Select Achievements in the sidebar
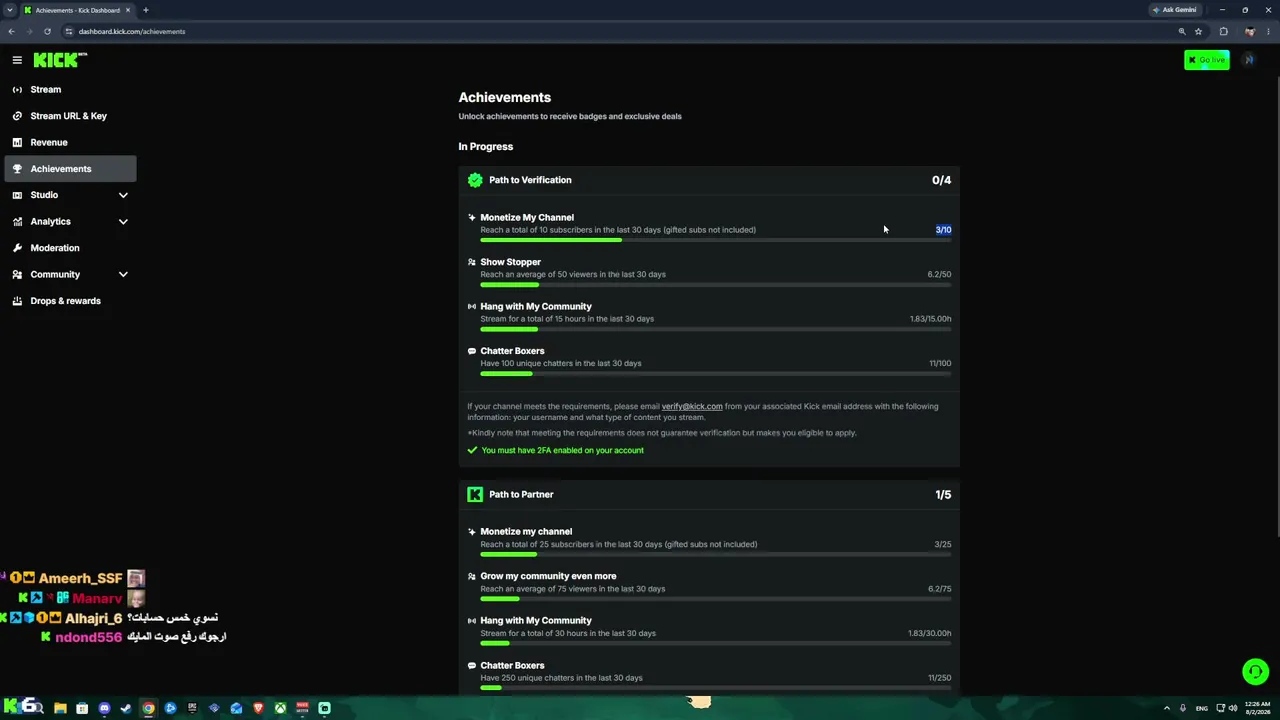This screenshot has width=1280, height=720. [x=70, y=169]
